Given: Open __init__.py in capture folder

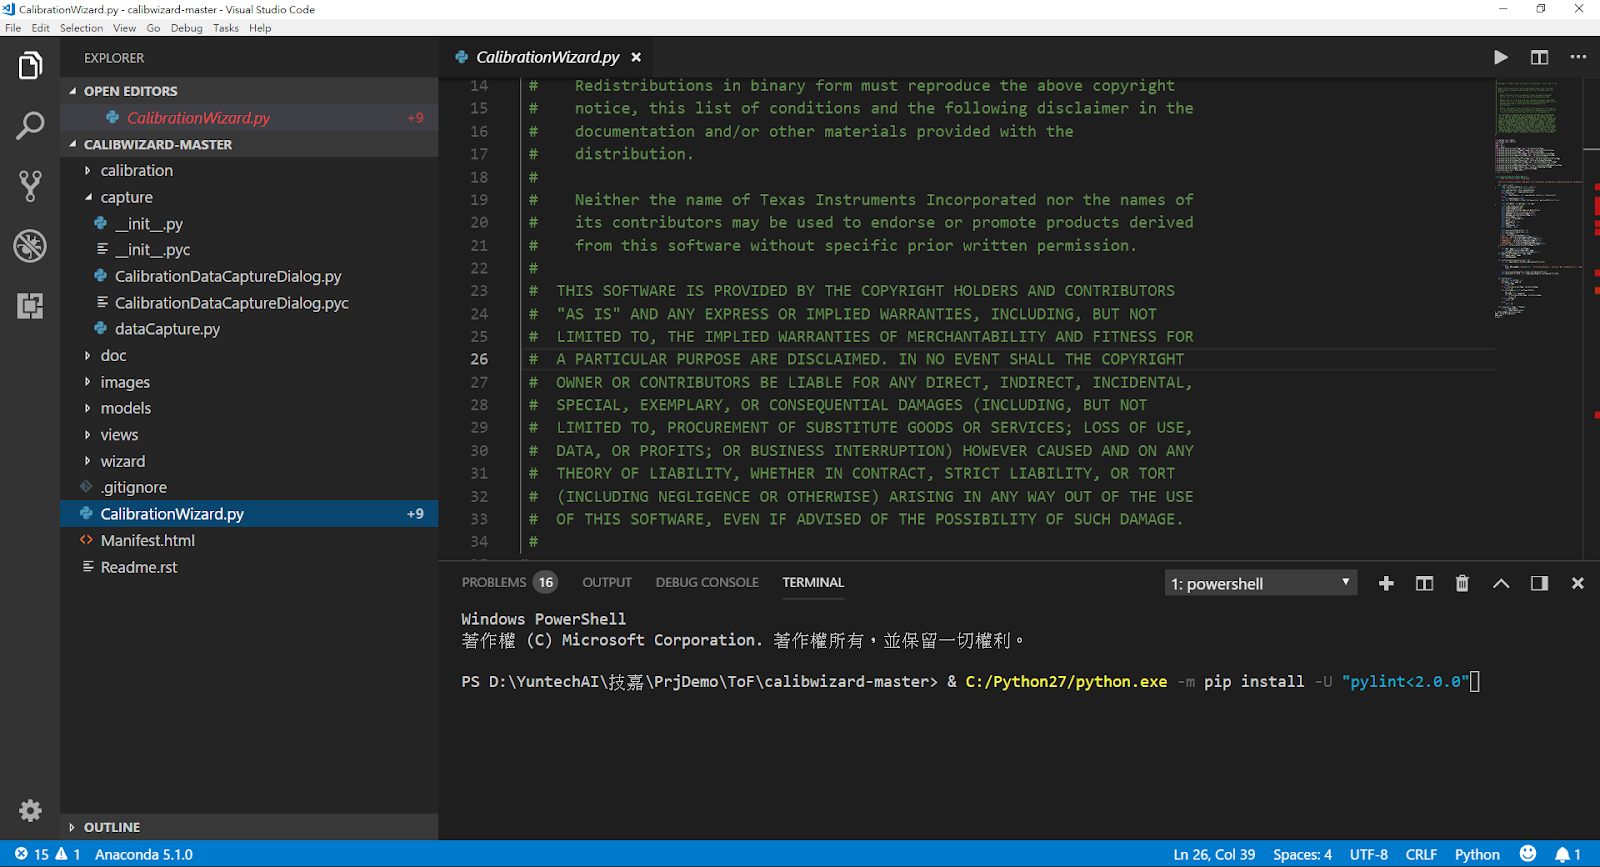Looking at the screenshot, I should click(x=249, y=224).
